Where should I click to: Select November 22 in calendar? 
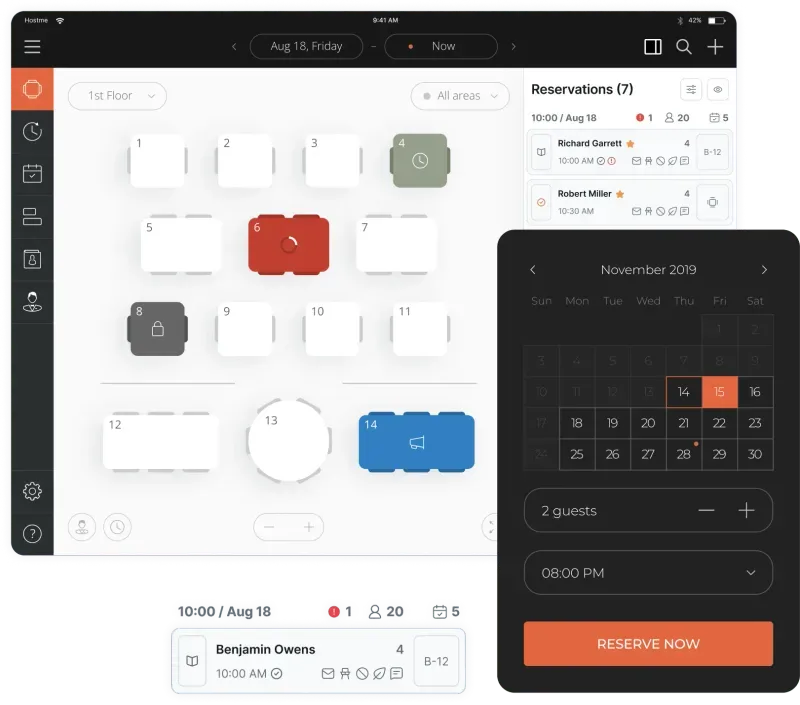[x=719, y=423]
